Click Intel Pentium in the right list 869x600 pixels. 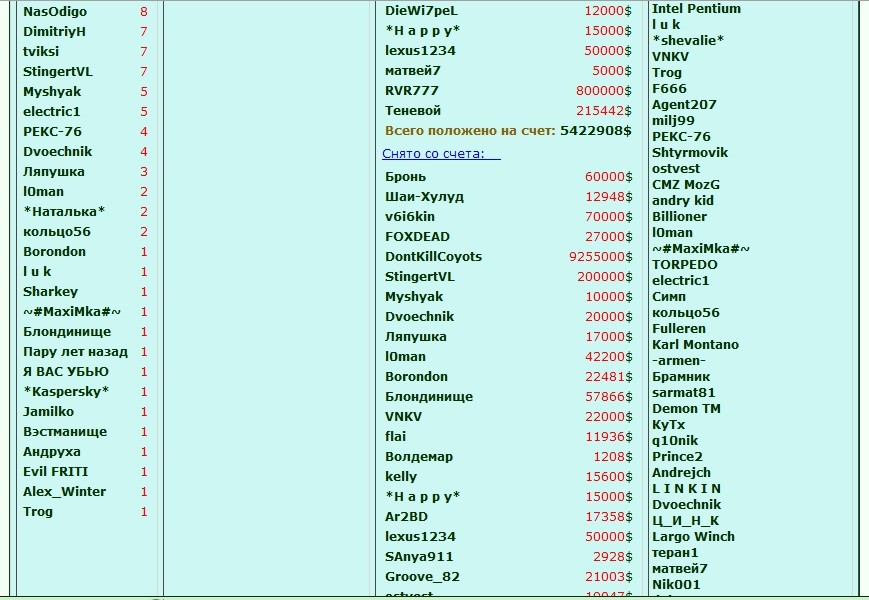point(696,9)
